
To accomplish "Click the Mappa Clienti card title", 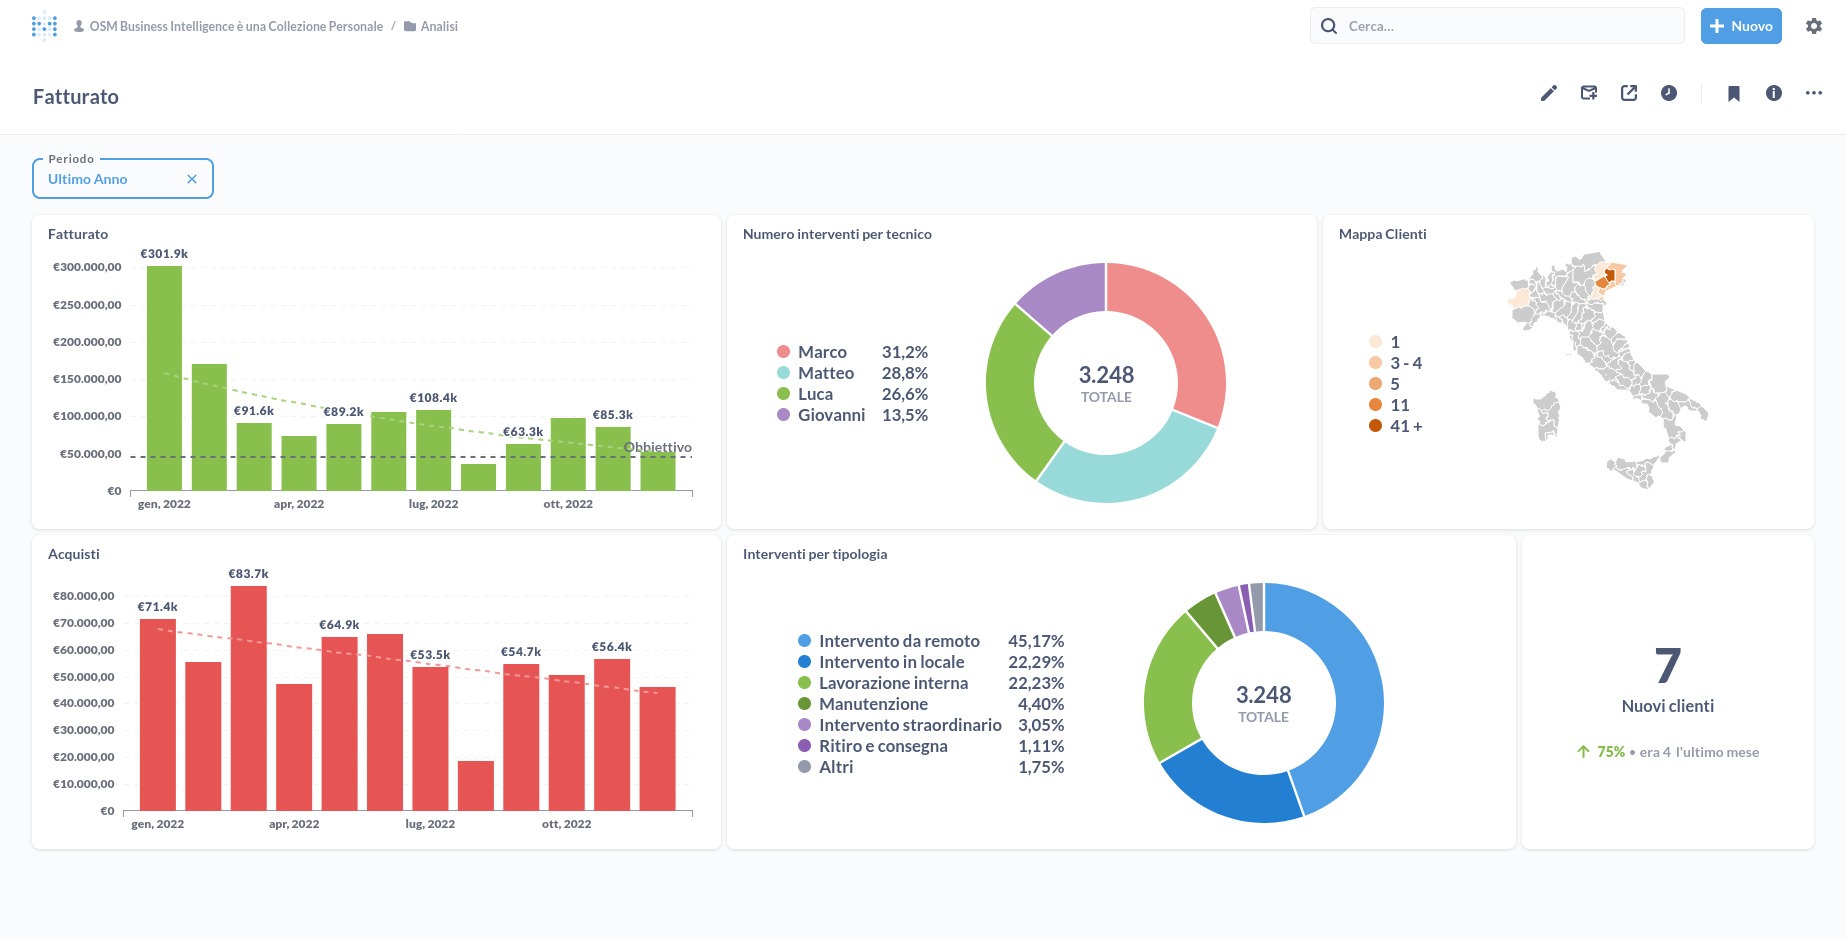I will pos(1382,234).
